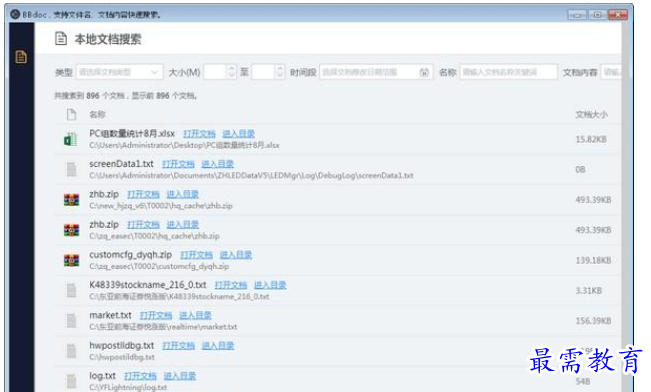651x392 pixels.
Task: Click the file icon of hwpostildbg.txt
Action: [71, 351]
